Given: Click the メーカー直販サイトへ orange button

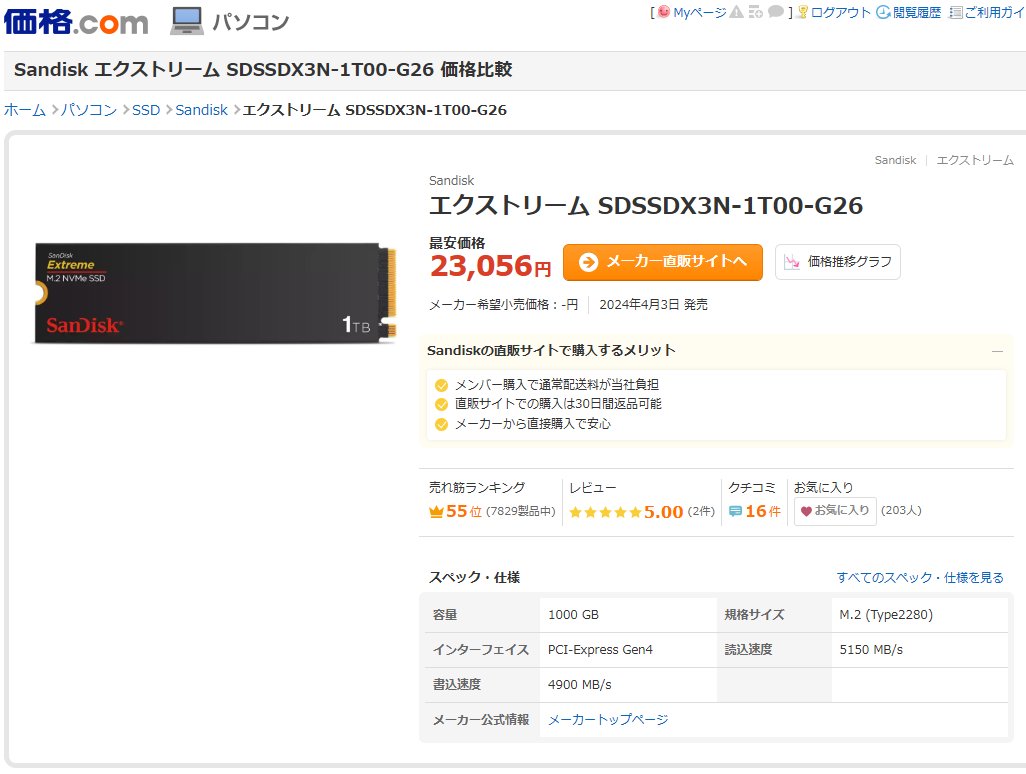Looking at the screenshot, I should point(663,262).
